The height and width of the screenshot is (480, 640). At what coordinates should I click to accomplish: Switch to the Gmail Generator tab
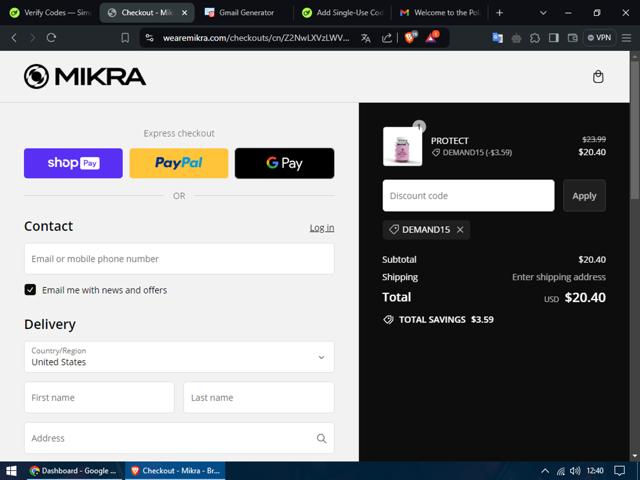pyautogui.click(x=244, y=13)
